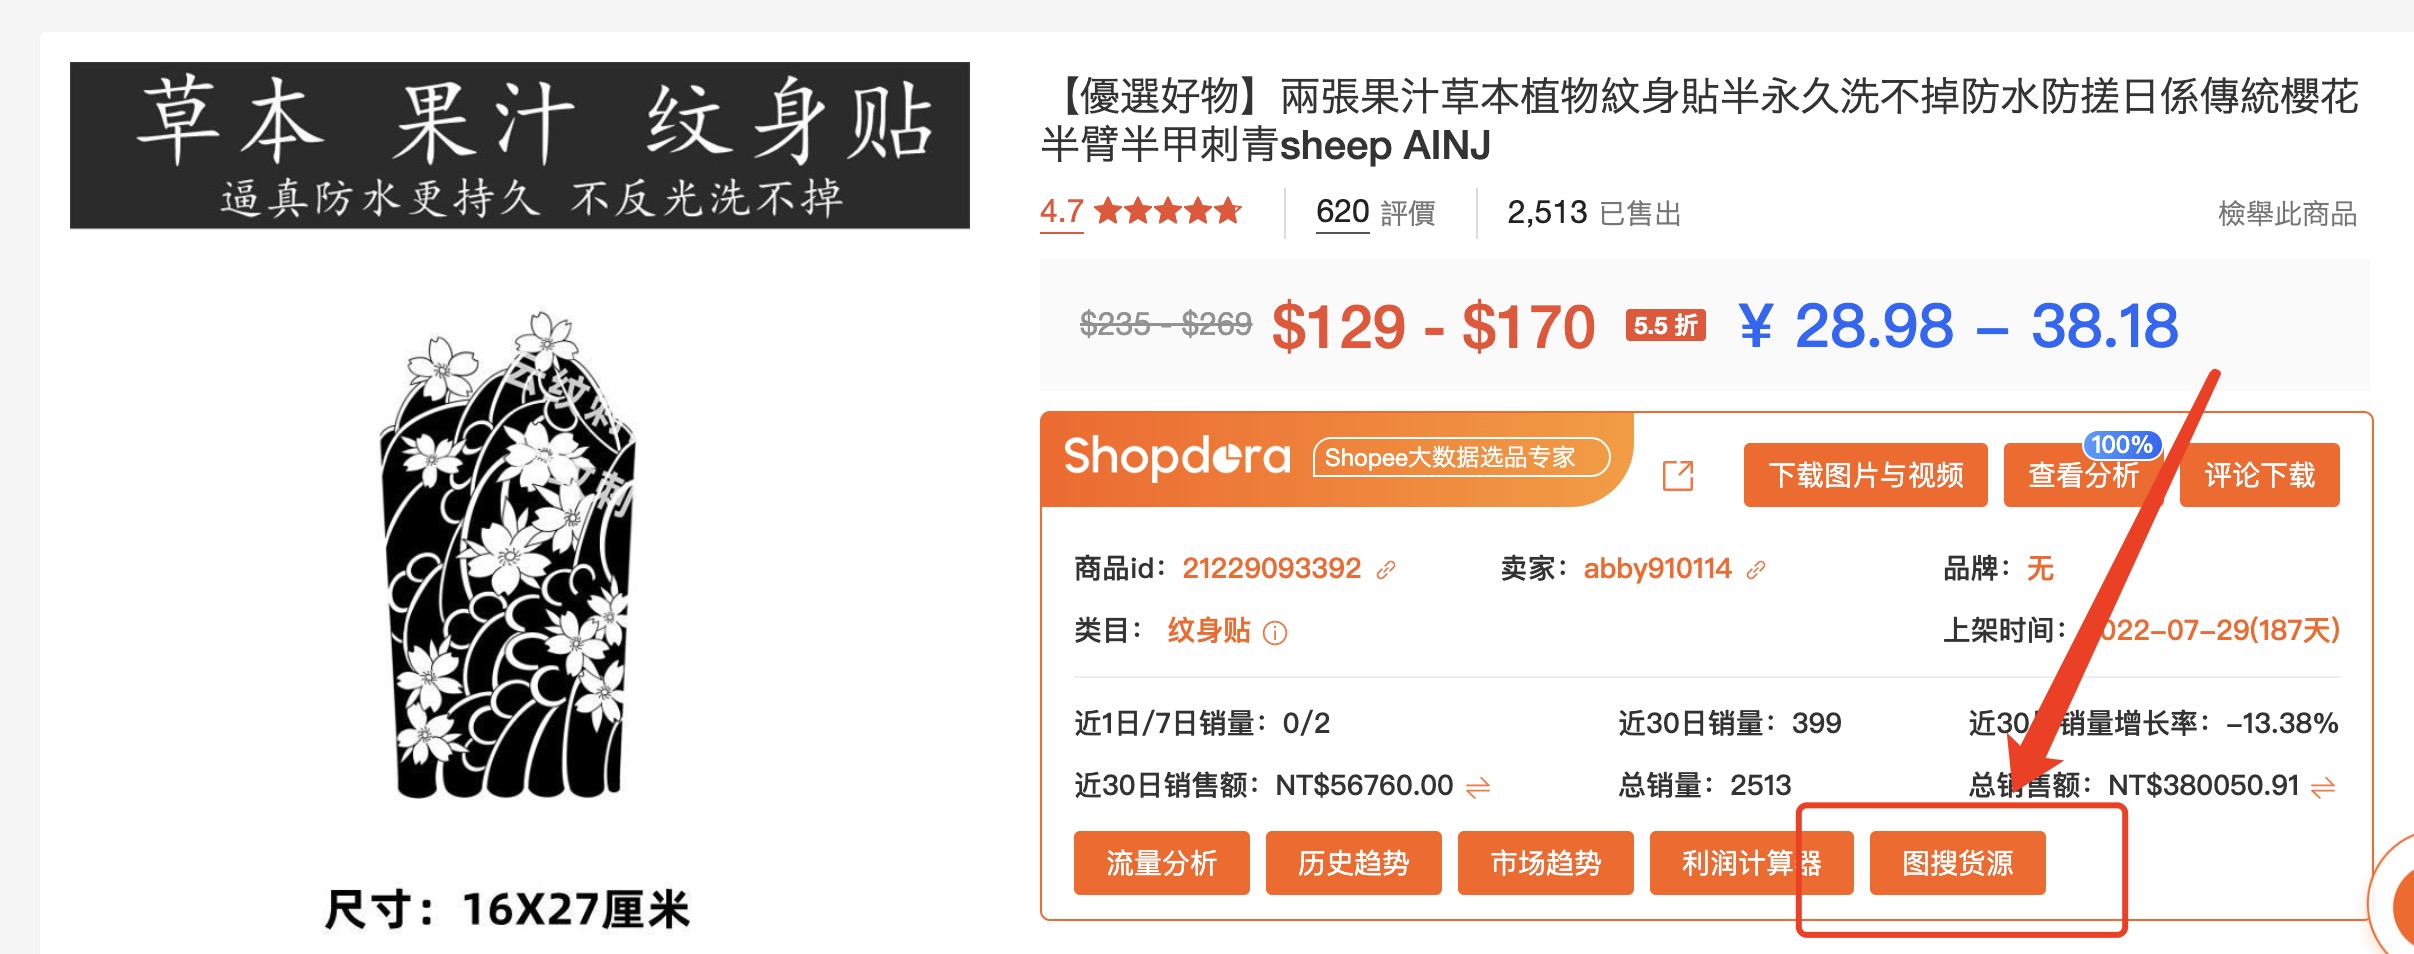The width and height of the screenshot is (2414, 954).
Task: Open 历史趋势 history trend
Action: pos(1354,863)
